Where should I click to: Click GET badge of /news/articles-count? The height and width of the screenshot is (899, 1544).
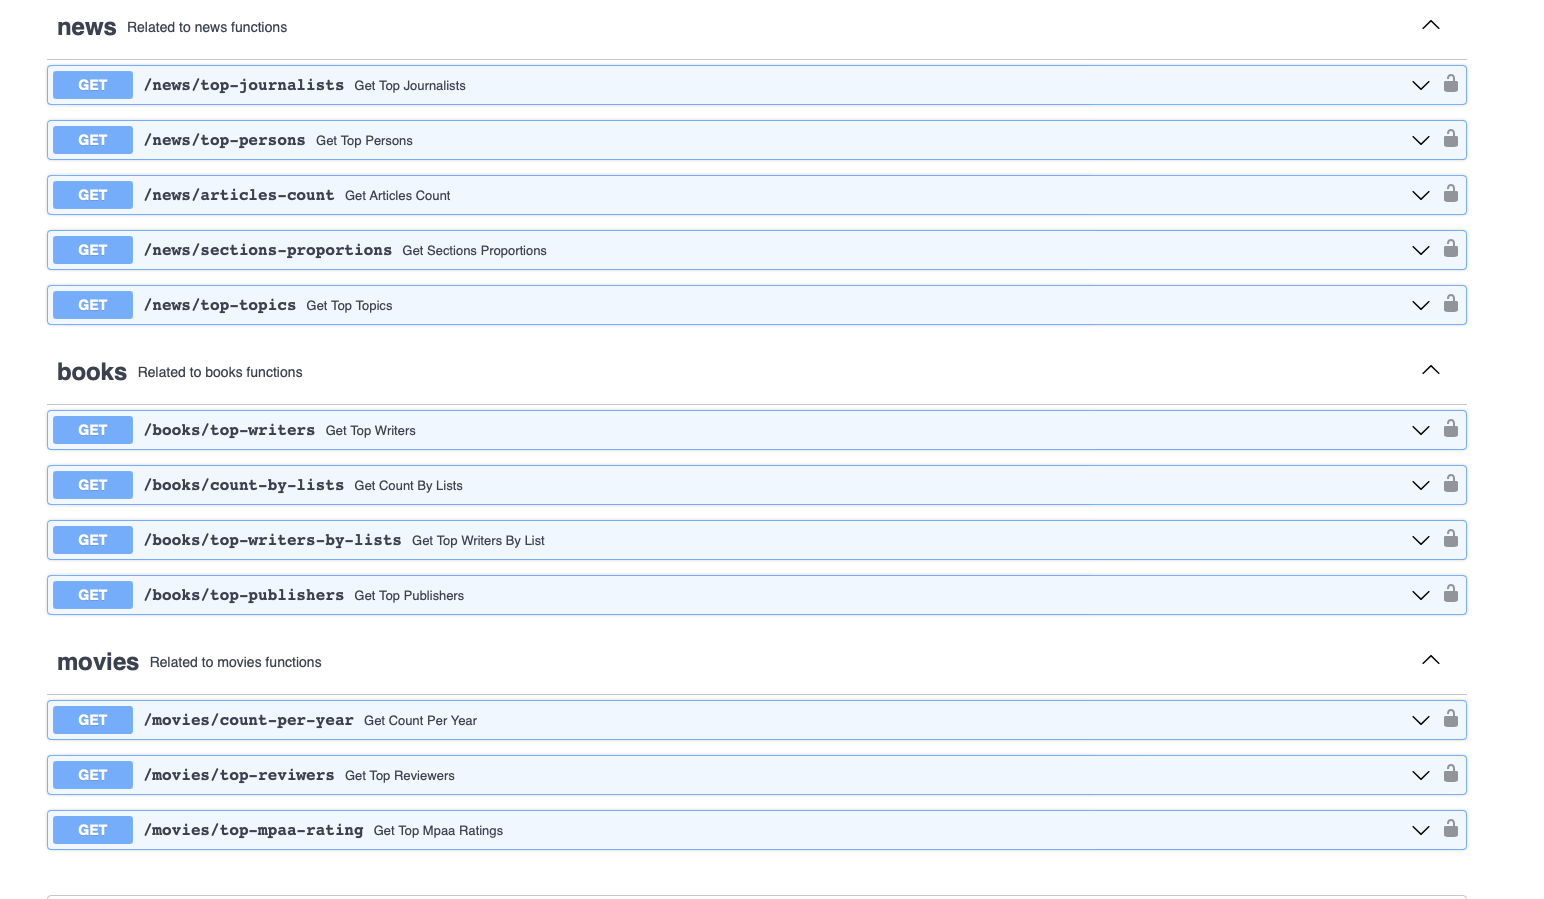pos(93,195)
